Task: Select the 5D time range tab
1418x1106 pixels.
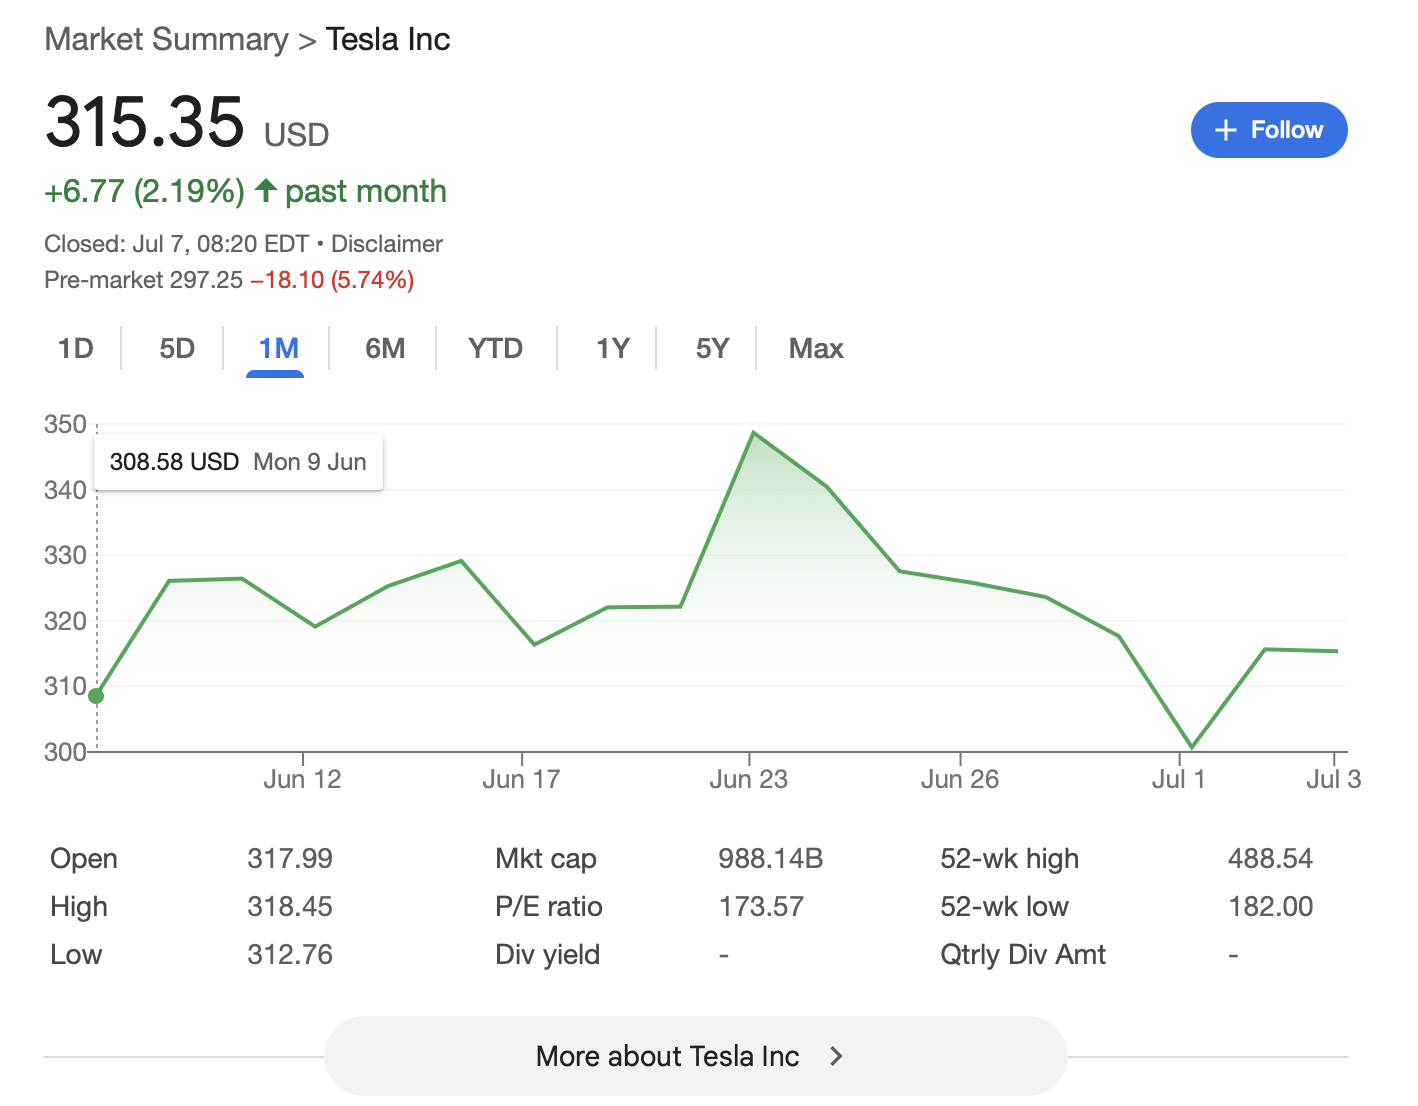Action: [x=177, y=348]
